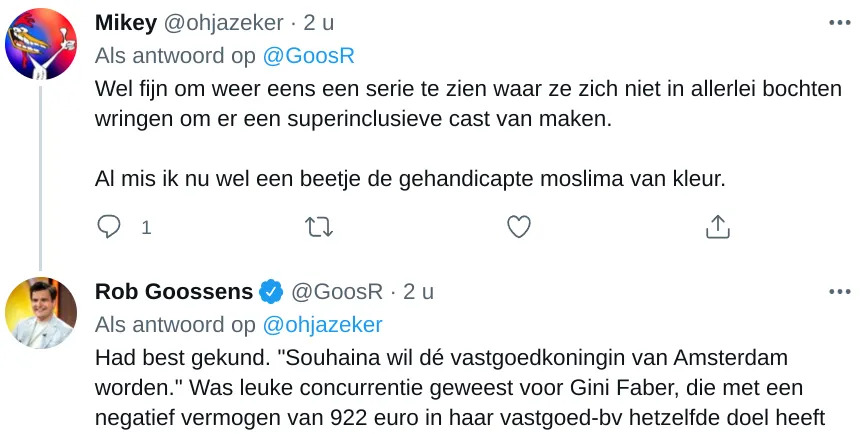Viewport: 865px width, 434px height.
Task: Open the 2 u timestamp on Rob Goossens' tweet
Action: pos(419,292)
